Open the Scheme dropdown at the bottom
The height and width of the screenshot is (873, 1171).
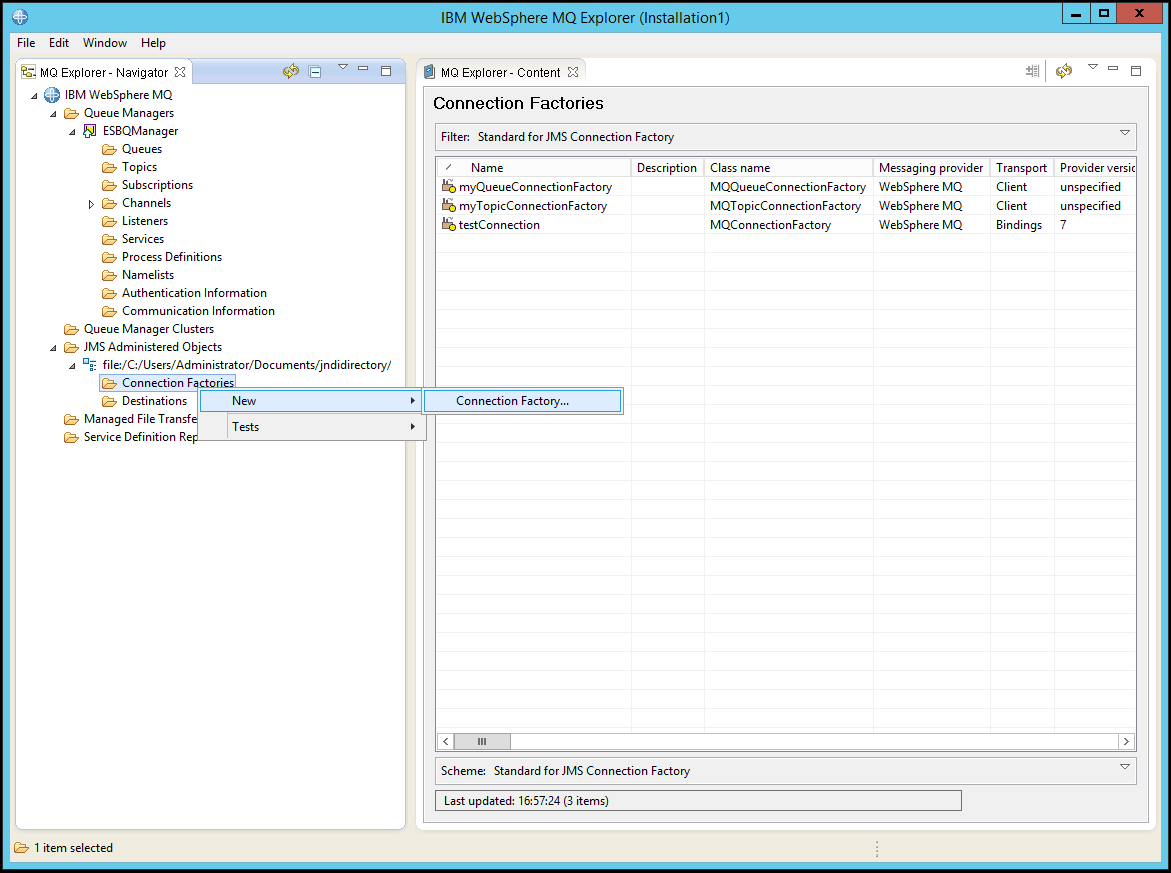click(1124, 770)
